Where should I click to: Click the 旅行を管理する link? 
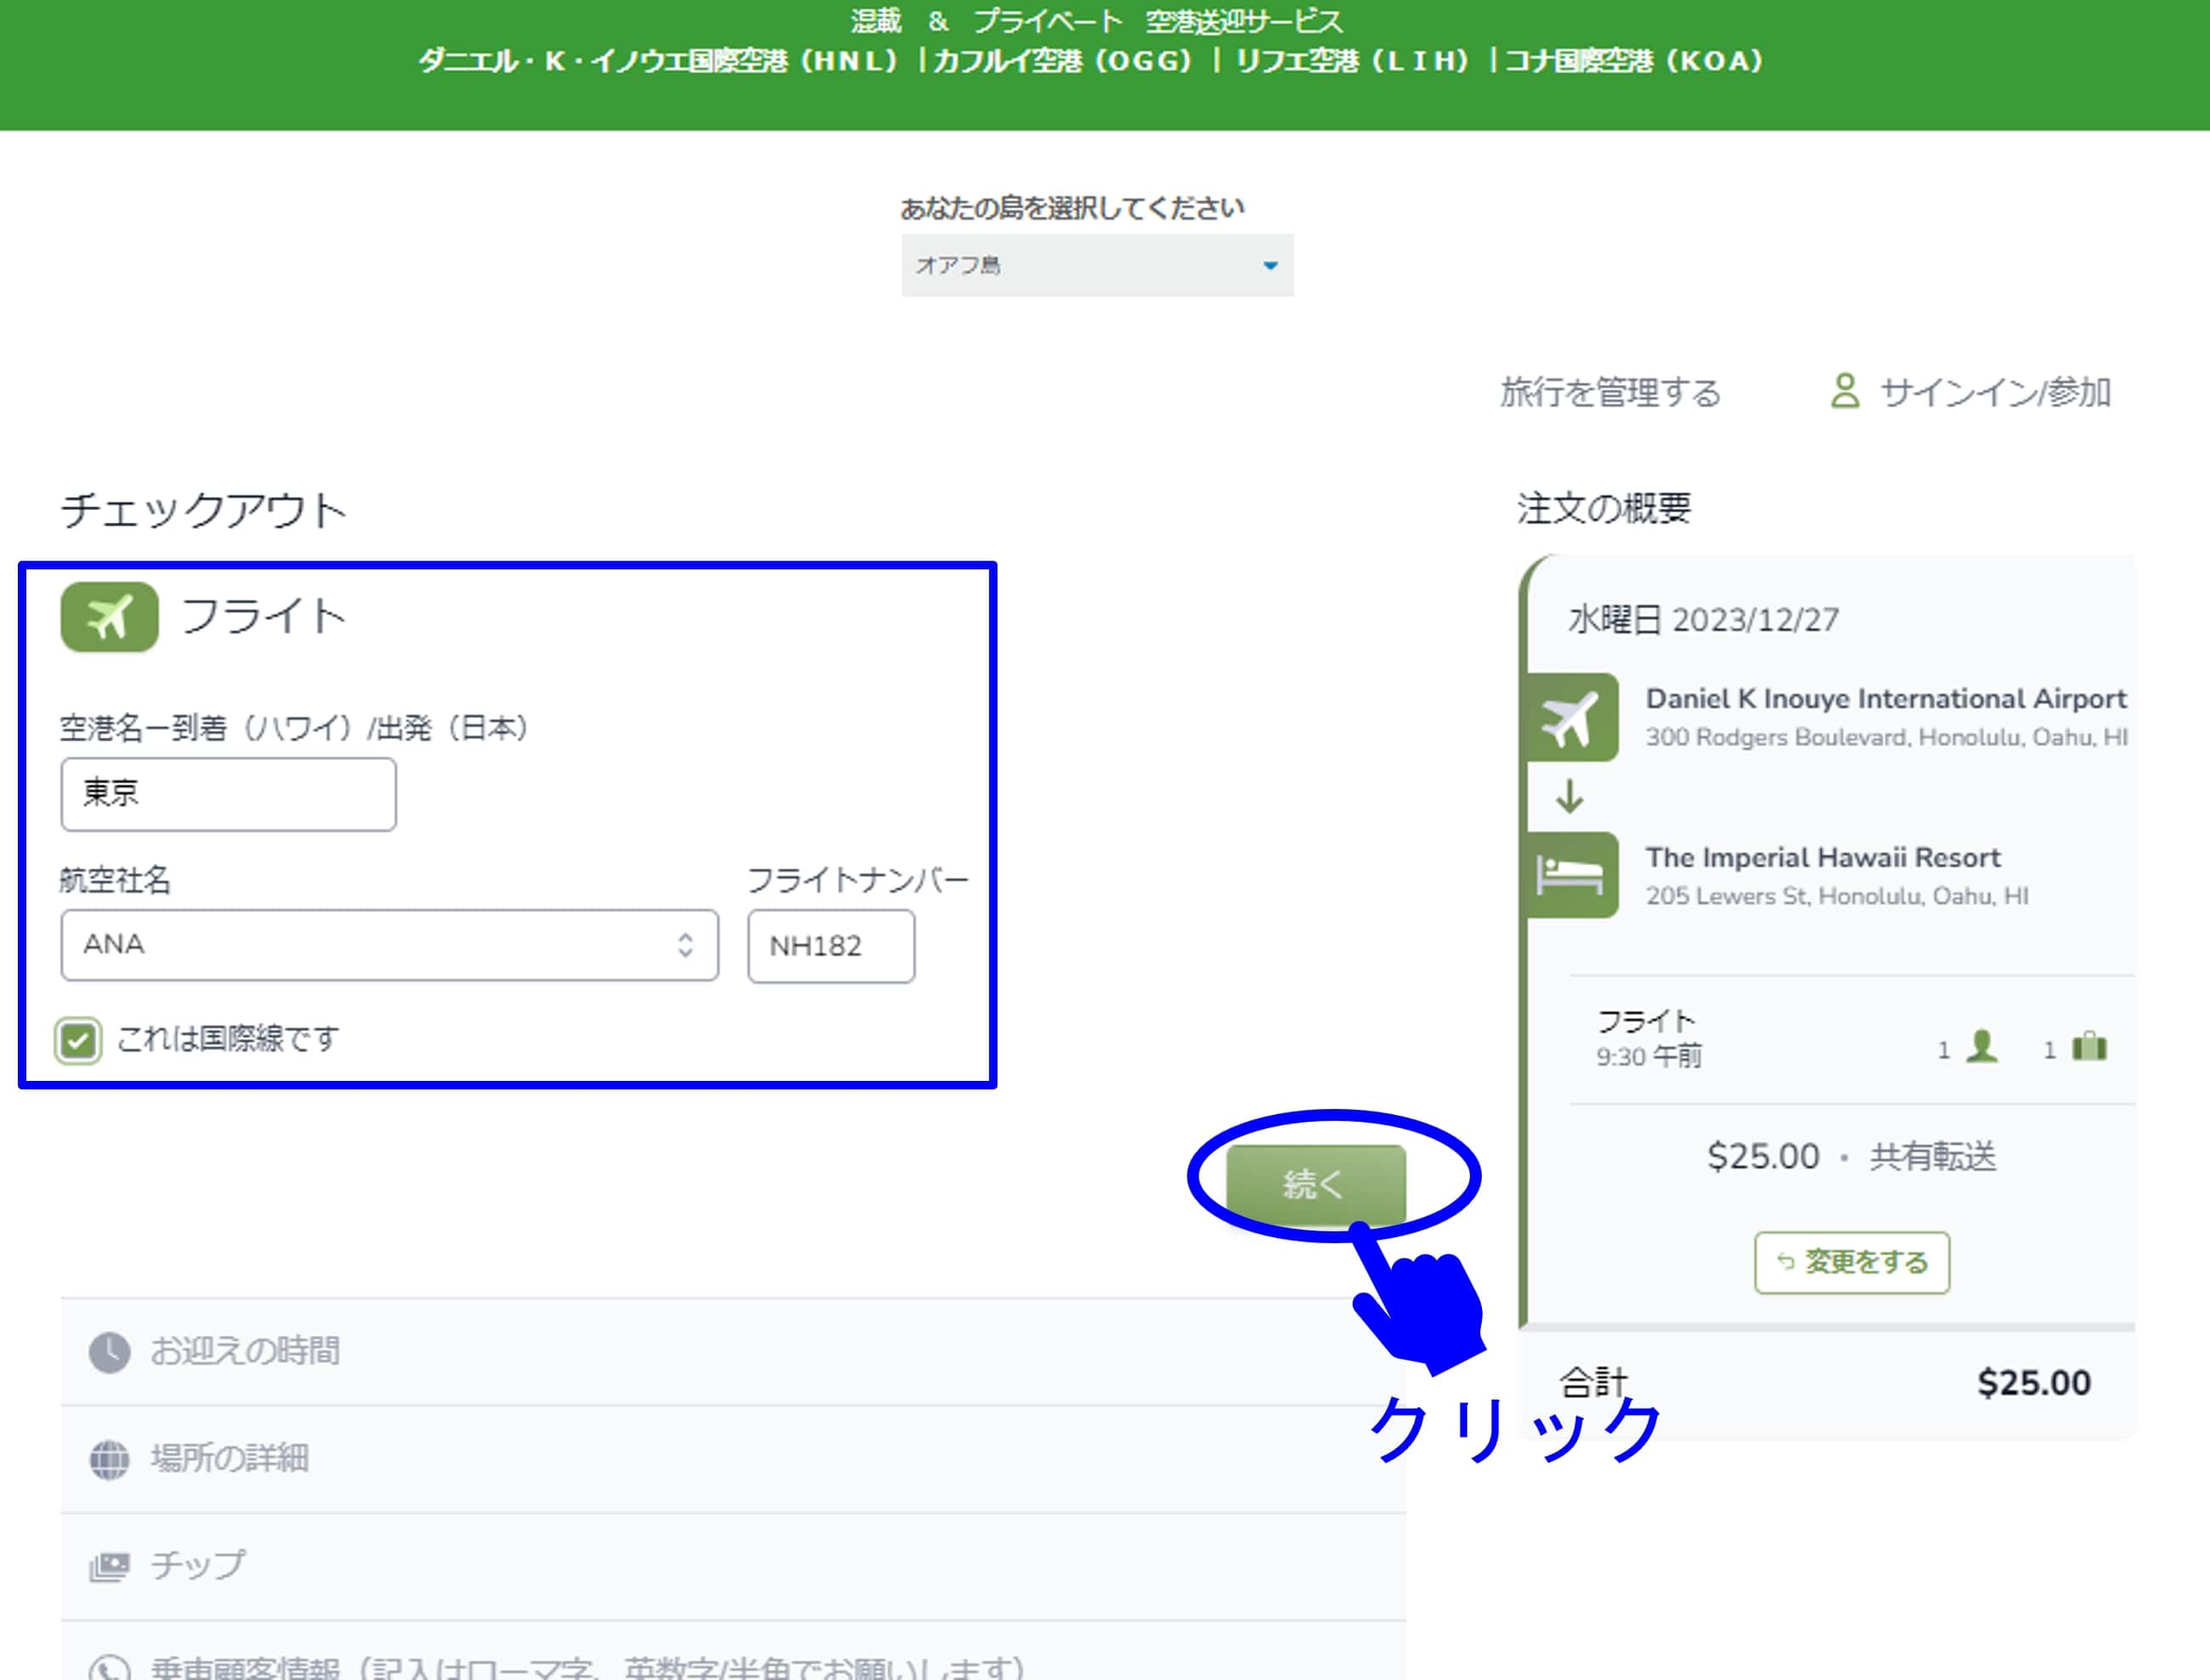click(x=1610, y=392)
